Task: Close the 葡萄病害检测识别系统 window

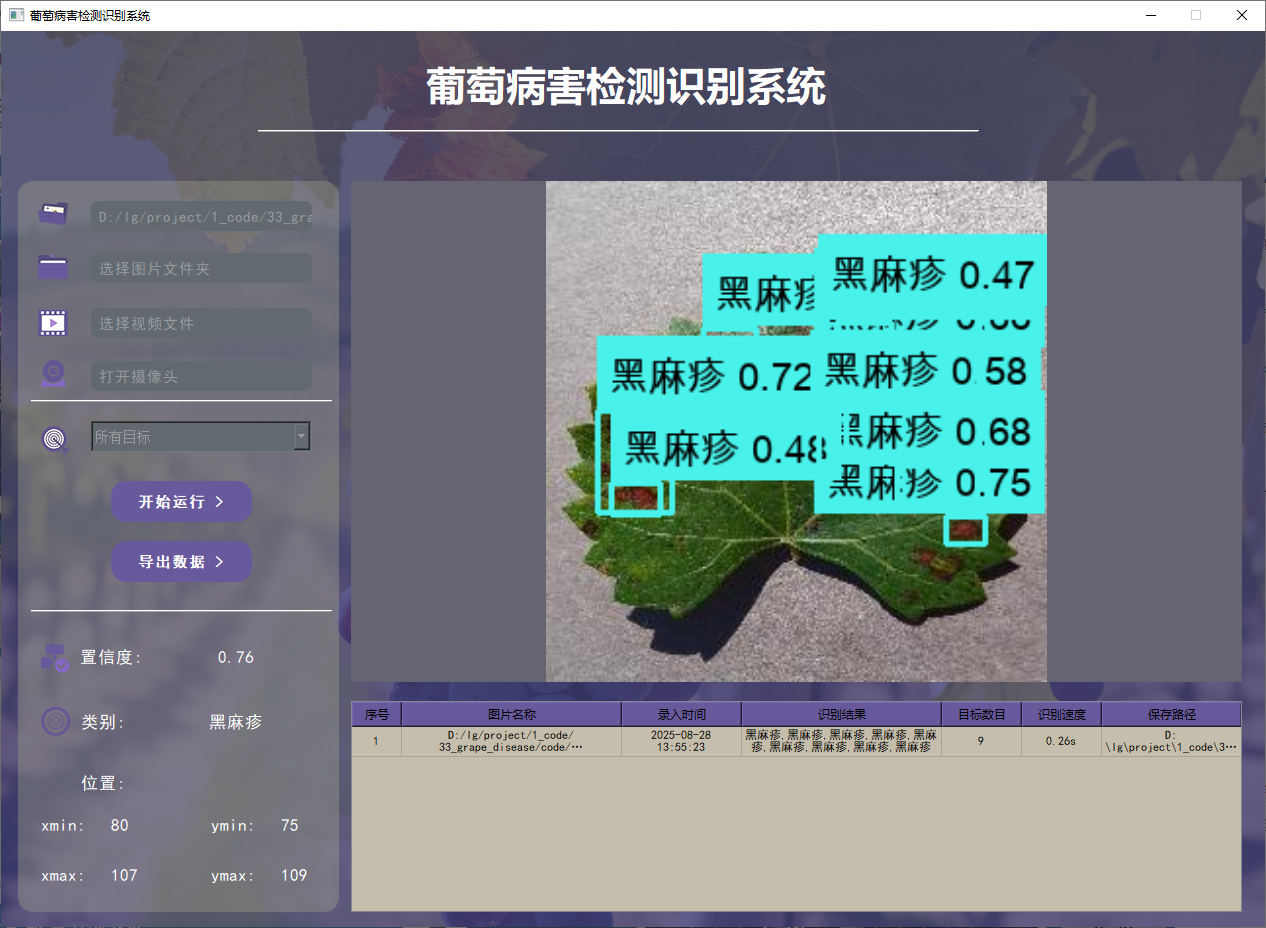Action: [1242, 15]
